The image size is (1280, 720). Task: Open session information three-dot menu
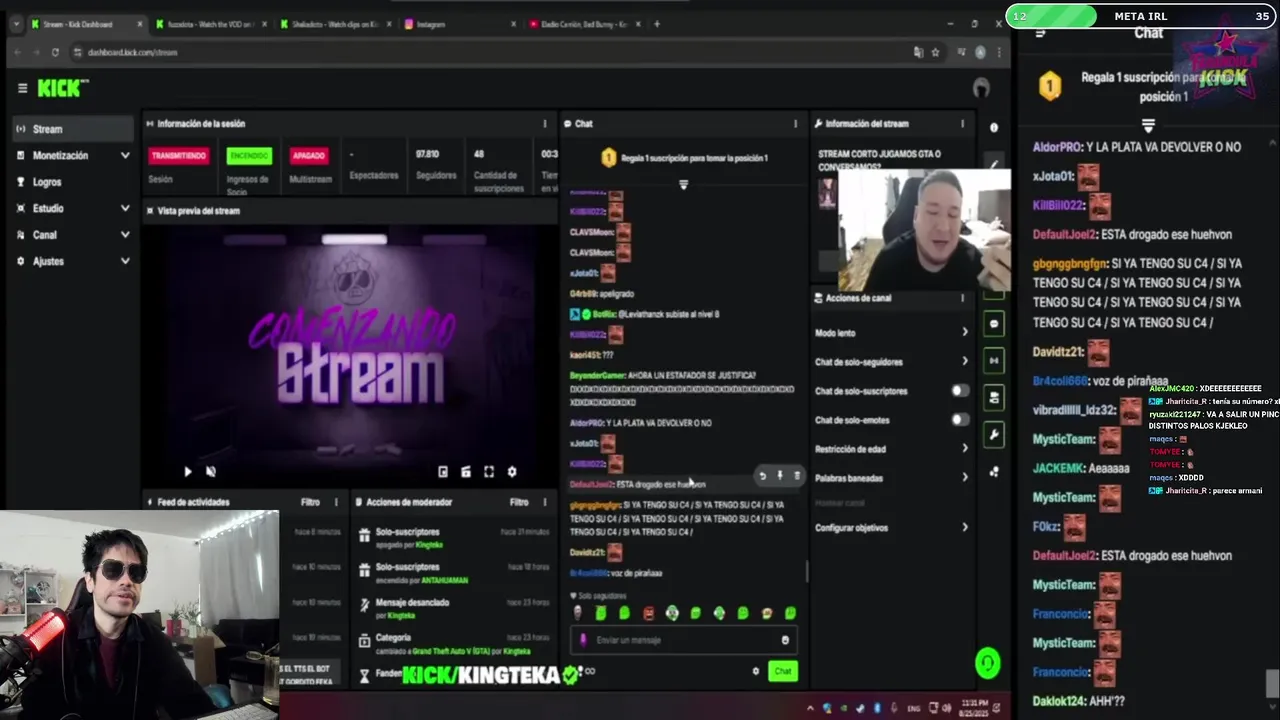pos(545,124)
